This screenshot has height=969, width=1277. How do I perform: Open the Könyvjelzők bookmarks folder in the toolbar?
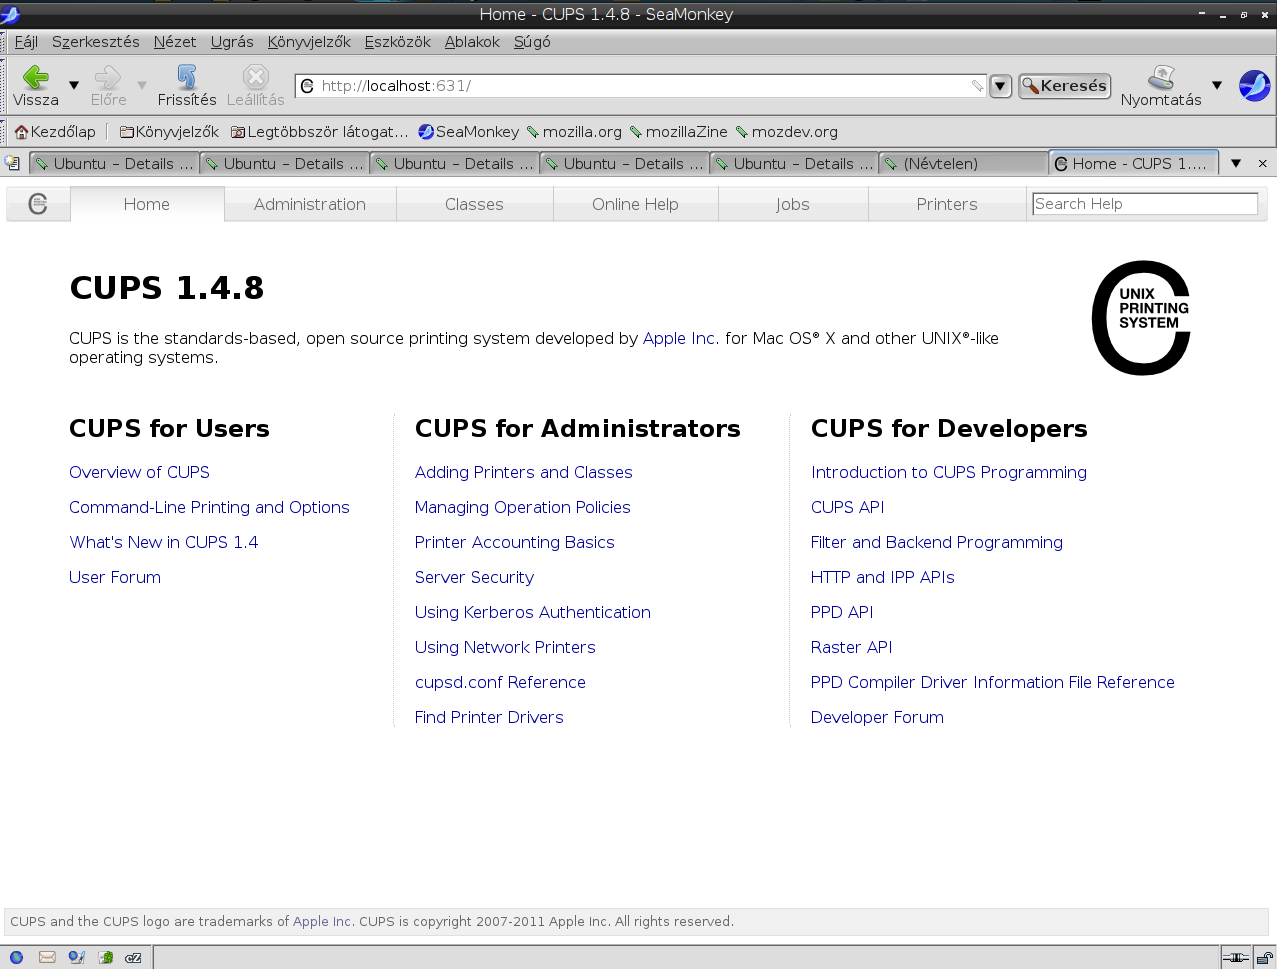(169, 132)
